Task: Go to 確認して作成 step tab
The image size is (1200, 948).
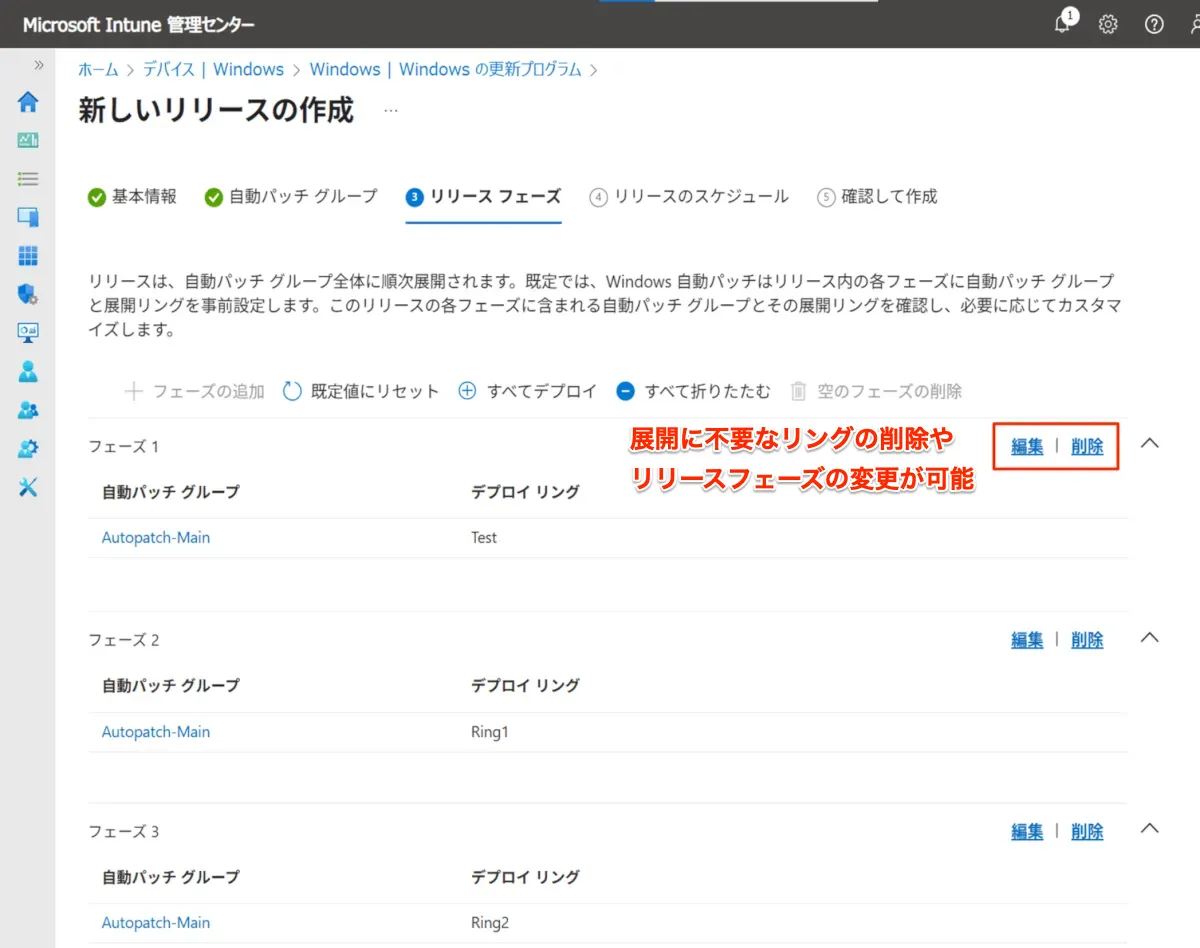Action: 877,197
